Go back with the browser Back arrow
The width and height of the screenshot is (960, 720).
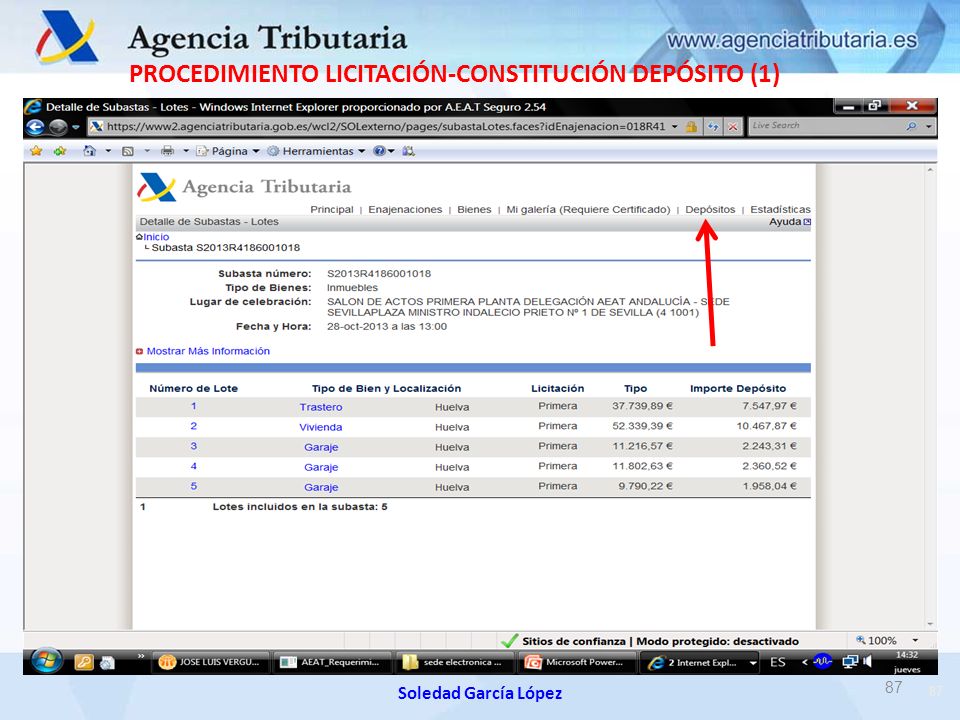pyautogui.click(x=36, y=127)
